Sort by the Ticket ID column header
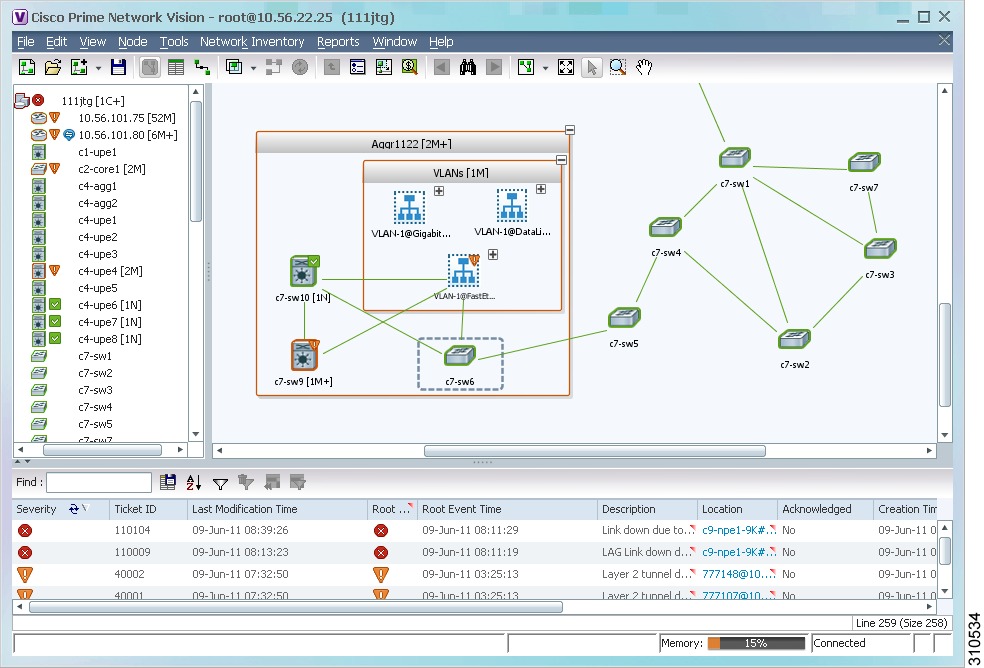984x668 pixels. [x=149, y=509]
